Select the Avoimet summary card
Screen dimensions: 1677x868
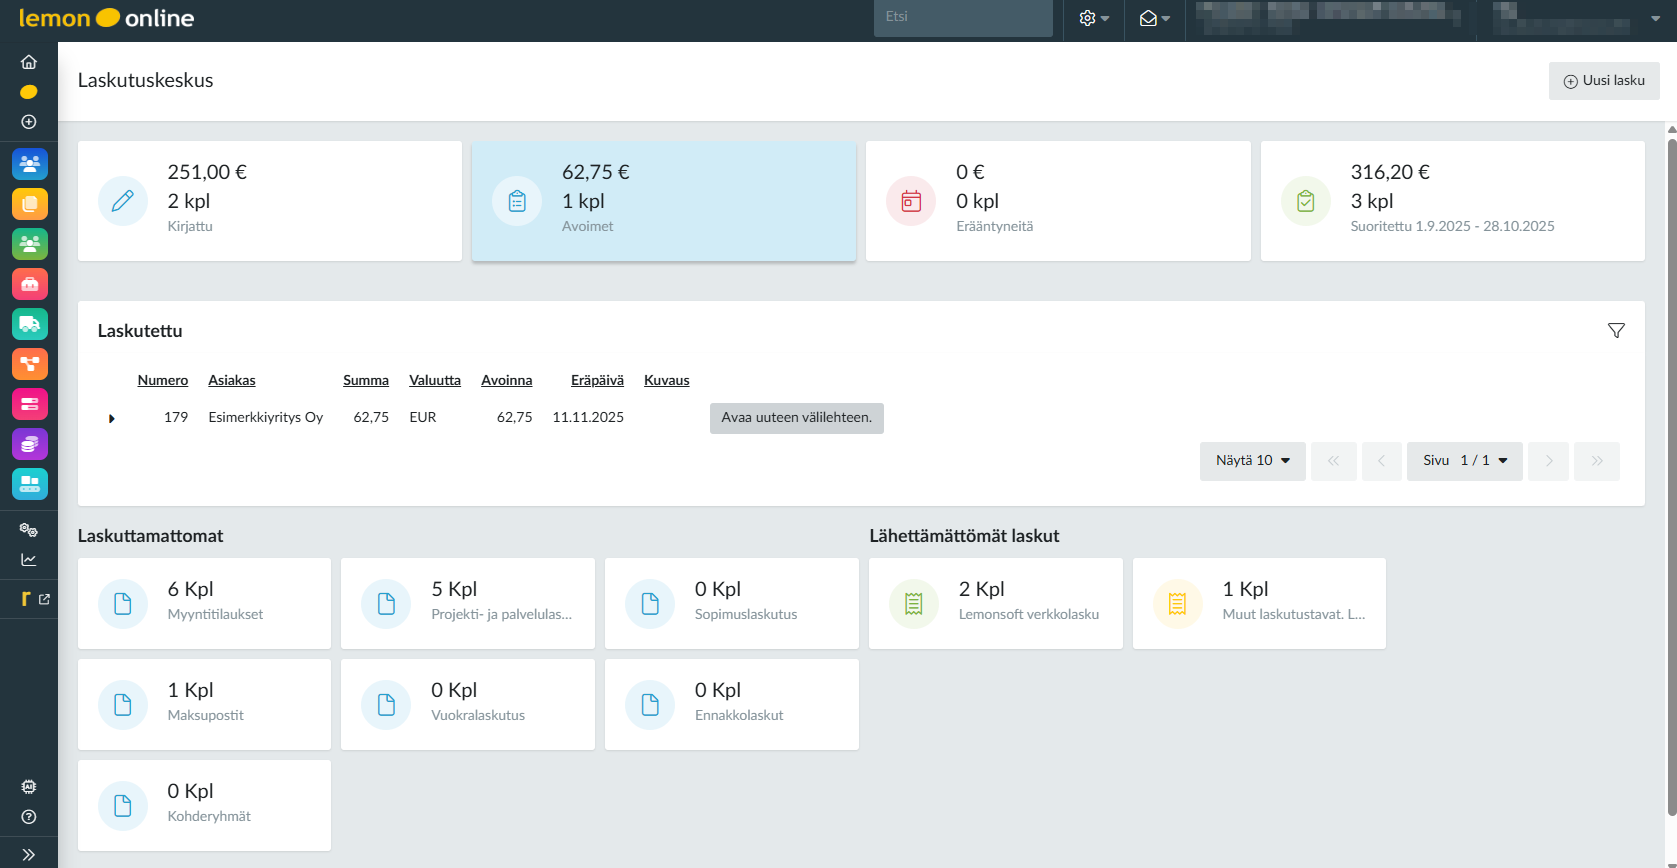(x=663, y=201)
